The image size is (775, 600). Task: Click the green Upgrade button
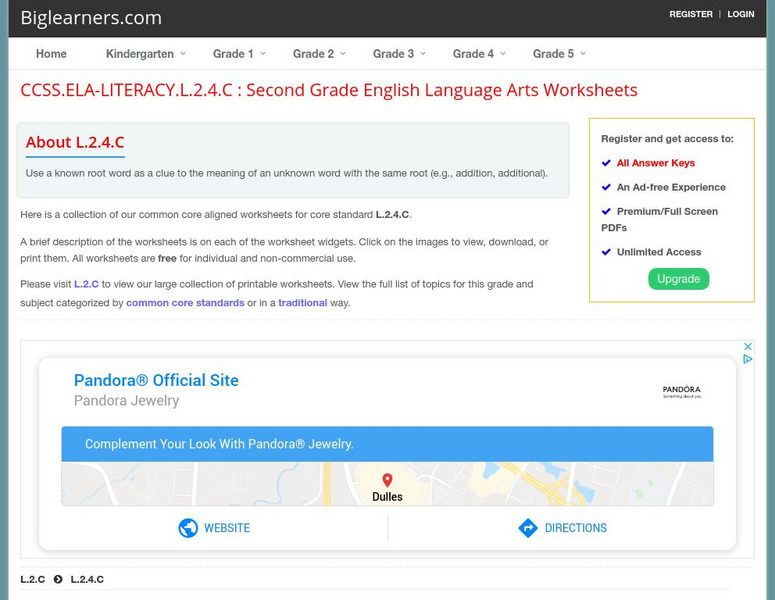coord(679,279)
